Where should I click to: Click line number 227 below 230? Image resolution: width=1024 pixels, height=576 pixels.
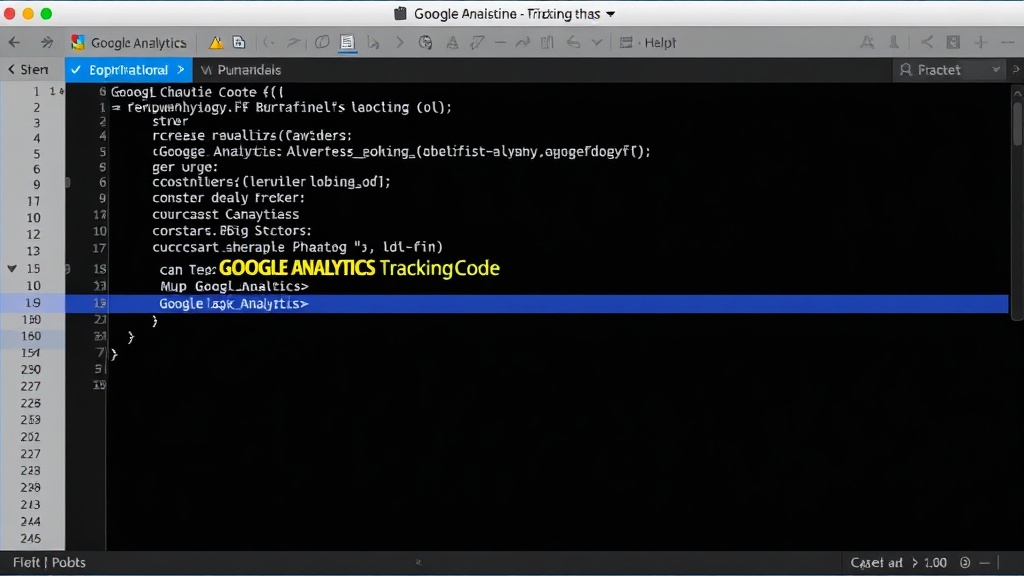point(31,387)
